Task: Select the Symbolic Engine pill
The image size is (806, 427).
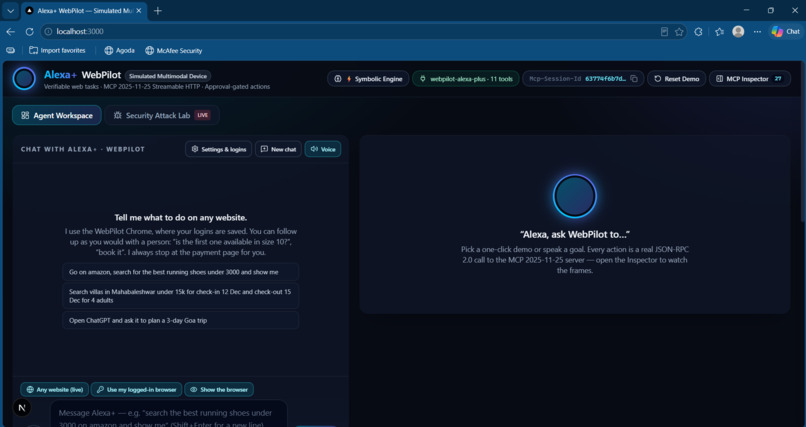Action: [368, 79]
